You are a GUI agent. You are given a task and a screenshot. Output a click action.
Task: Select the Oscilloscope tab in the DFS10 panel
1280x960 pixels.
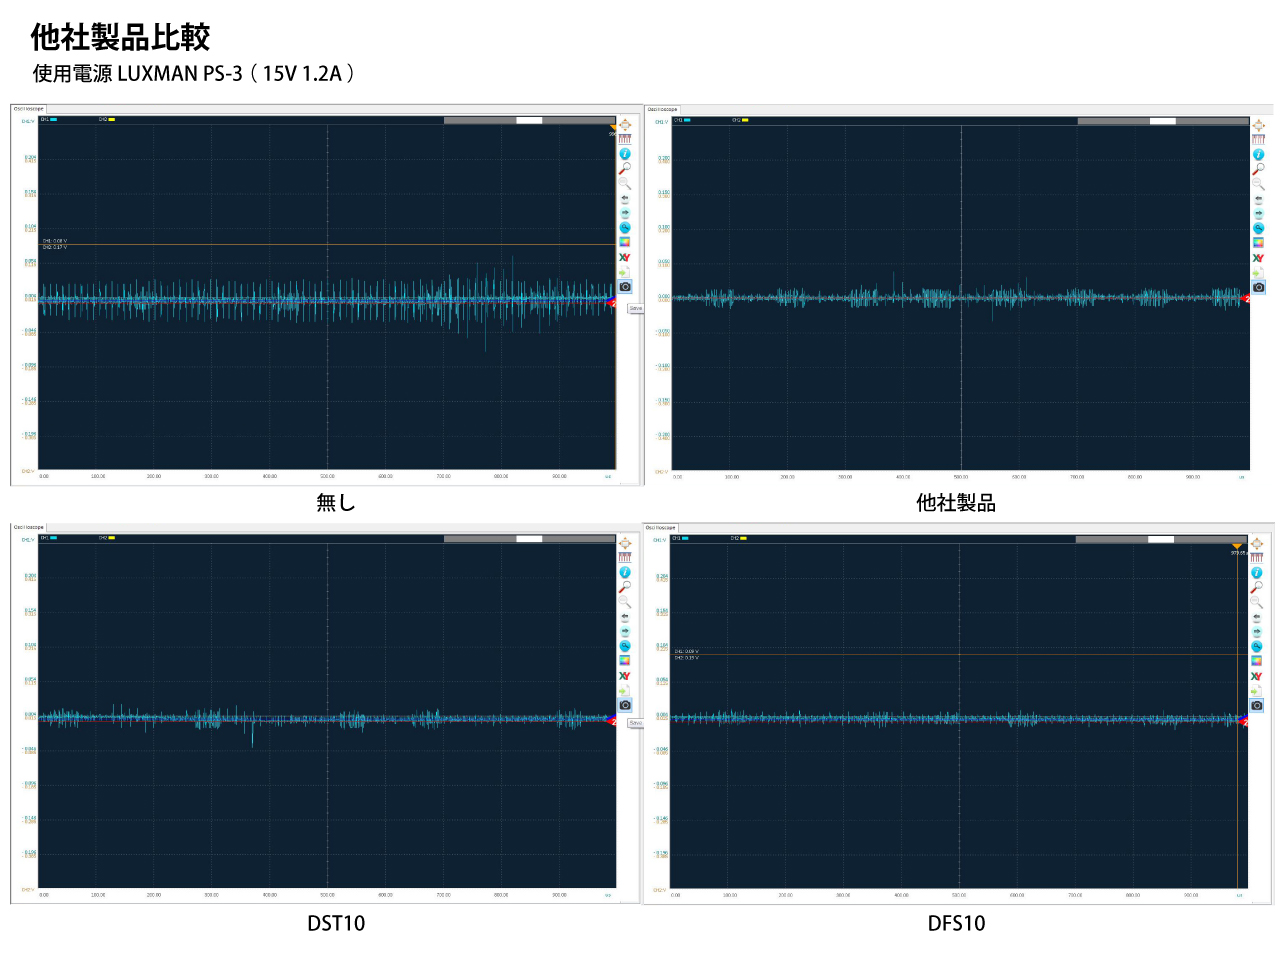click(661, 527)
